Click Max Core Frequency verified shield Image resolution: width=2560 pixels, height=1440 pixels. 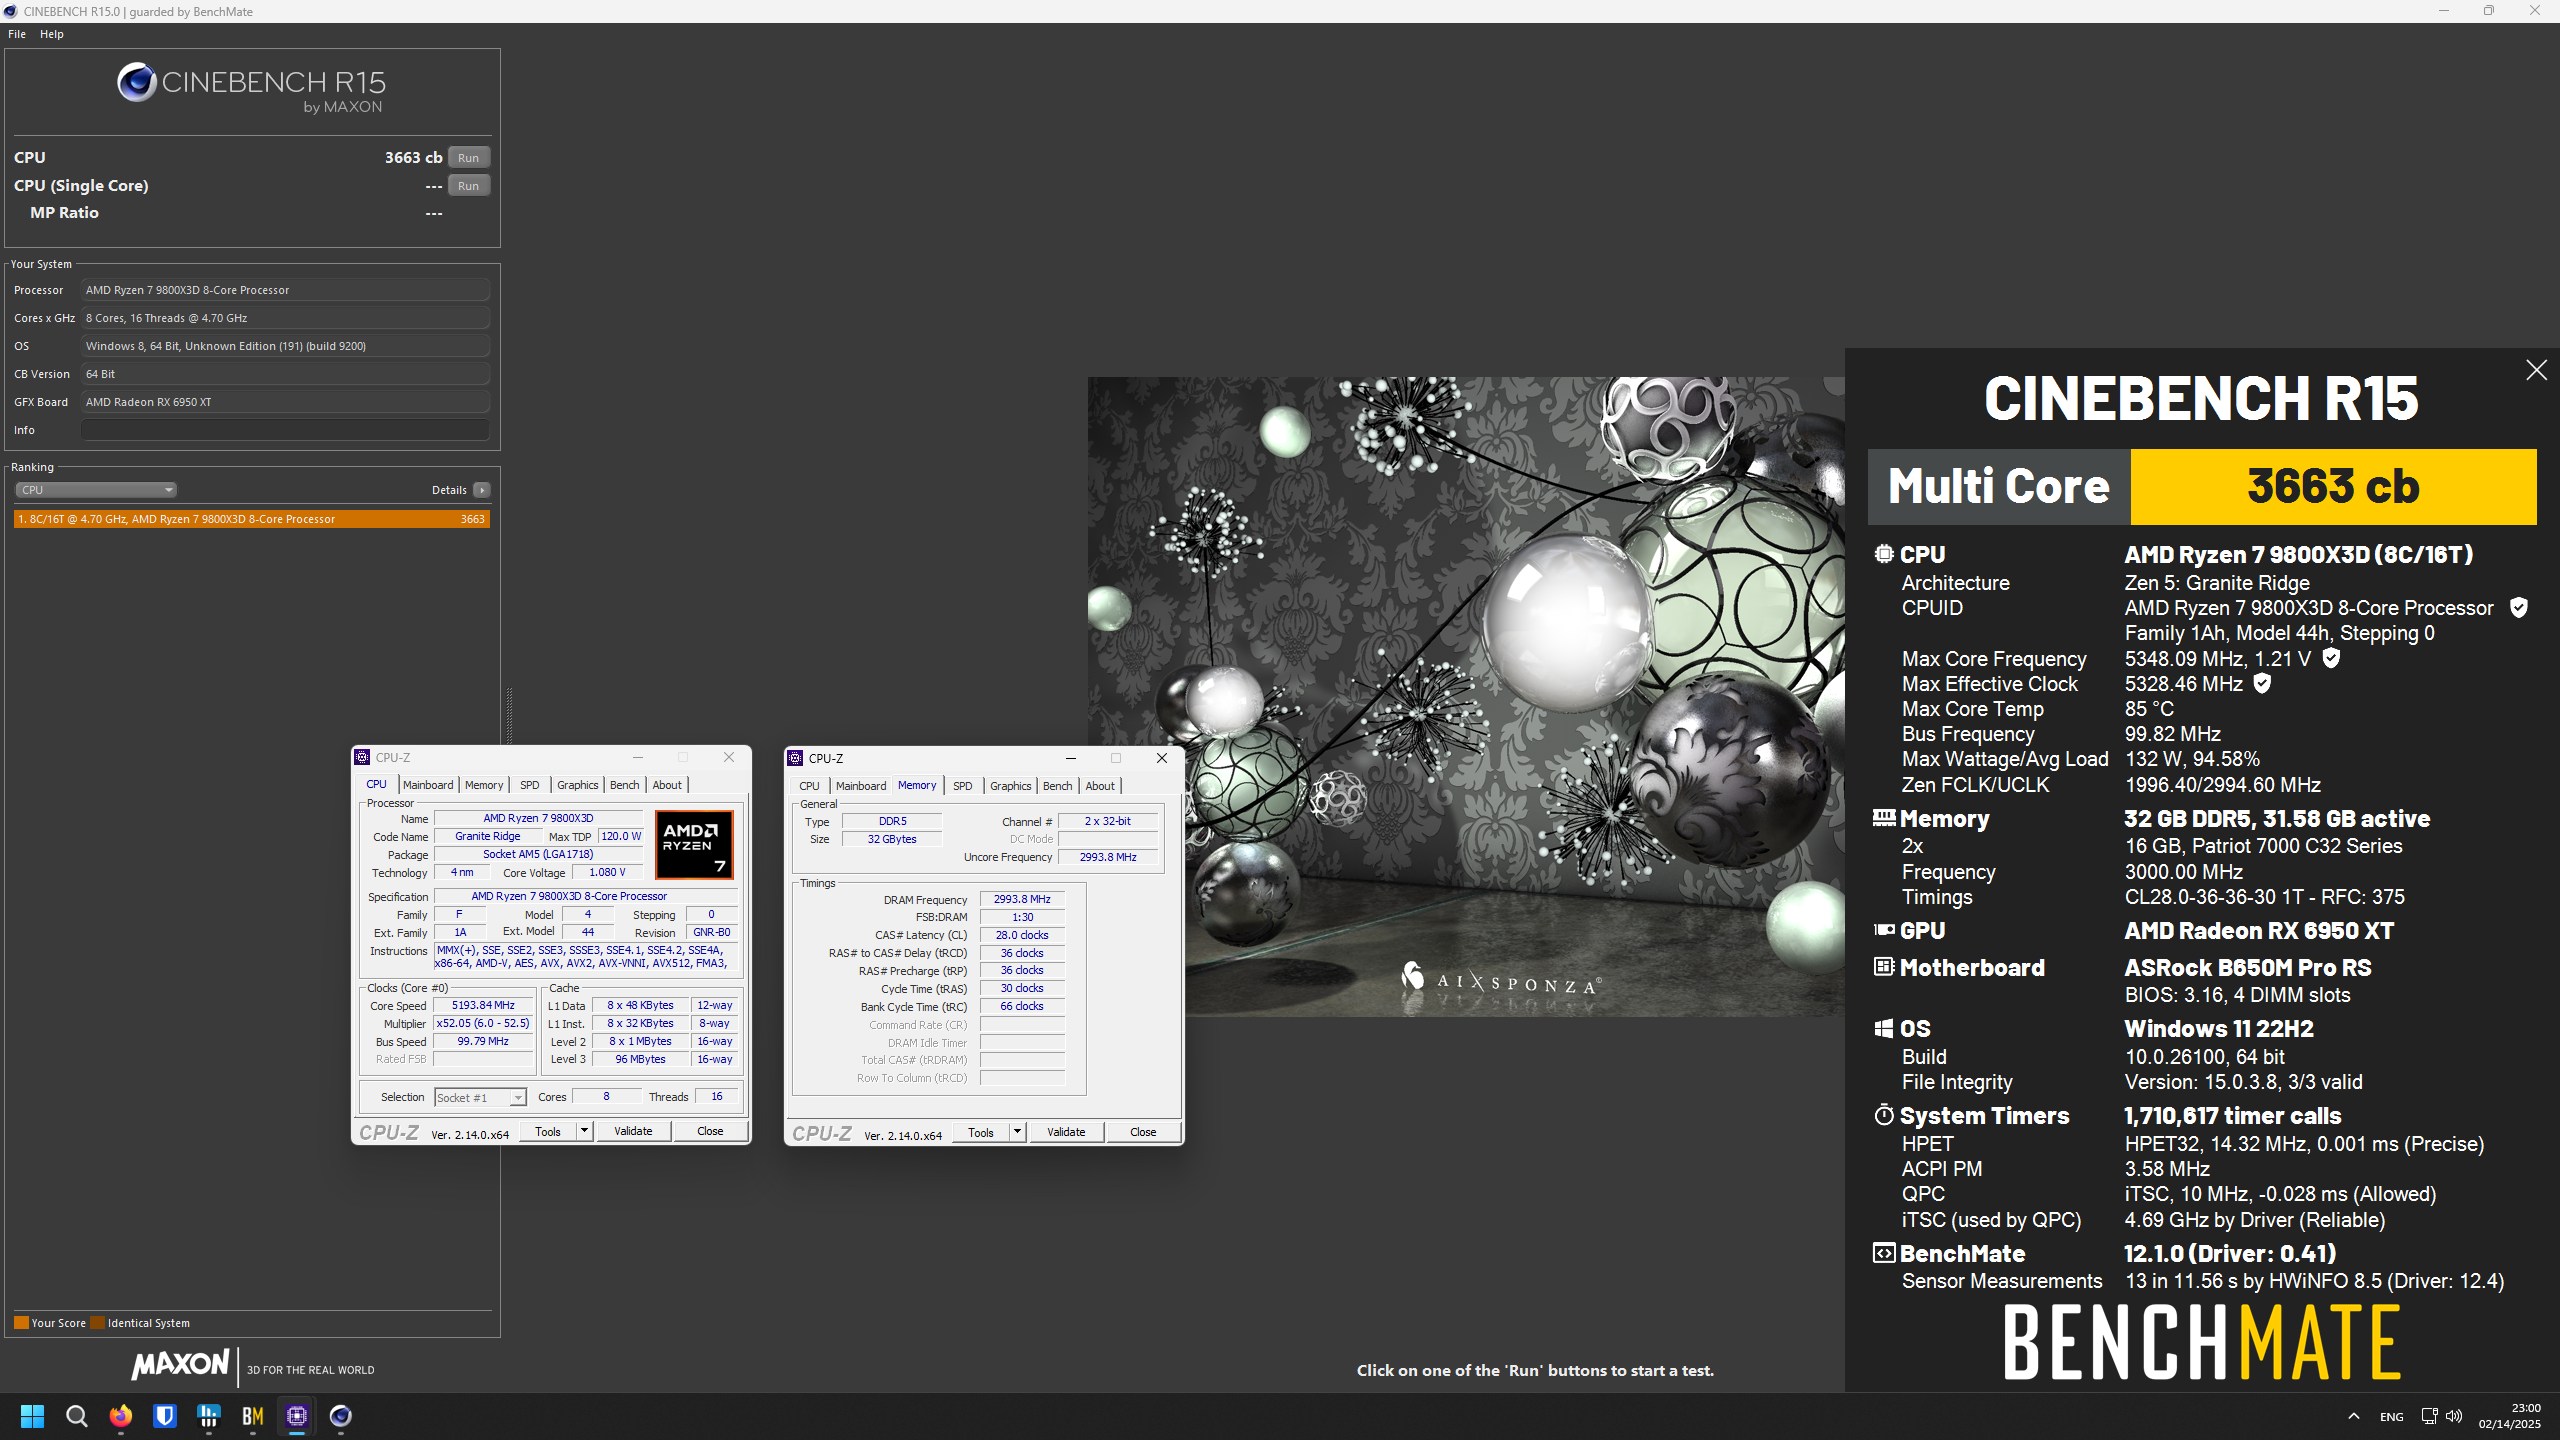pyautogui.click(x=2331, y=658)
